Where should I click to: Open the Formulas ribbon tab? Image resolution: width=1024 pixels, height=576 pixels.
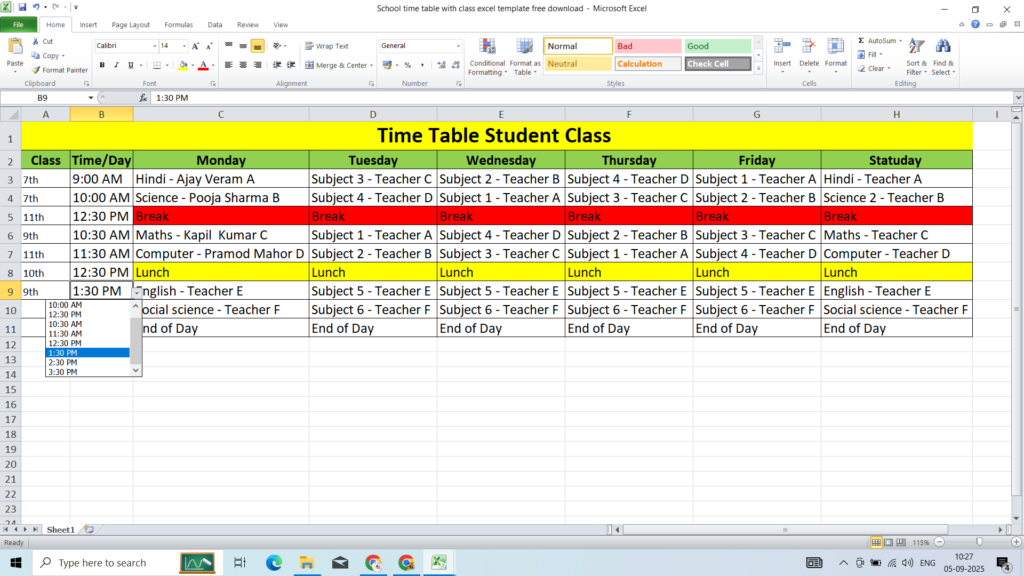[x=179, y=24]
